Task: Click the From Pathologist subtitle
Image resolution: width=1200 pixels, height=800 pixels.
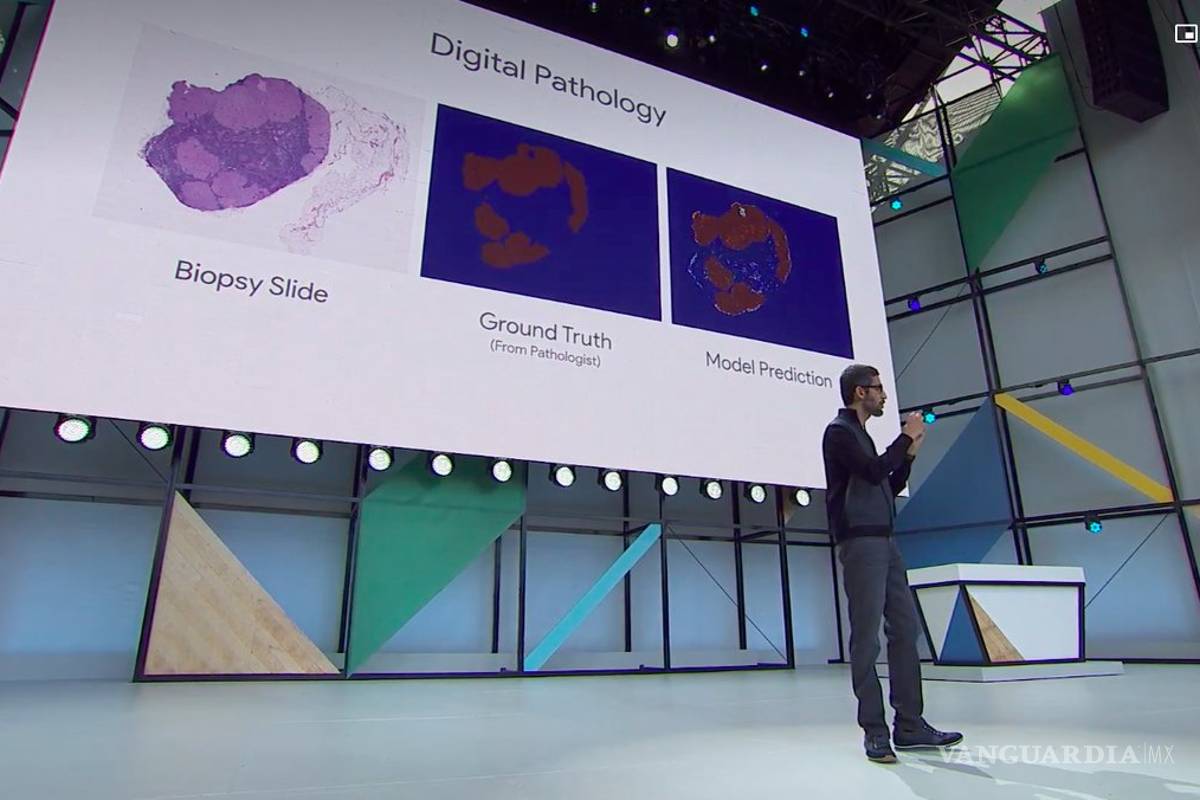Action: 548,350
